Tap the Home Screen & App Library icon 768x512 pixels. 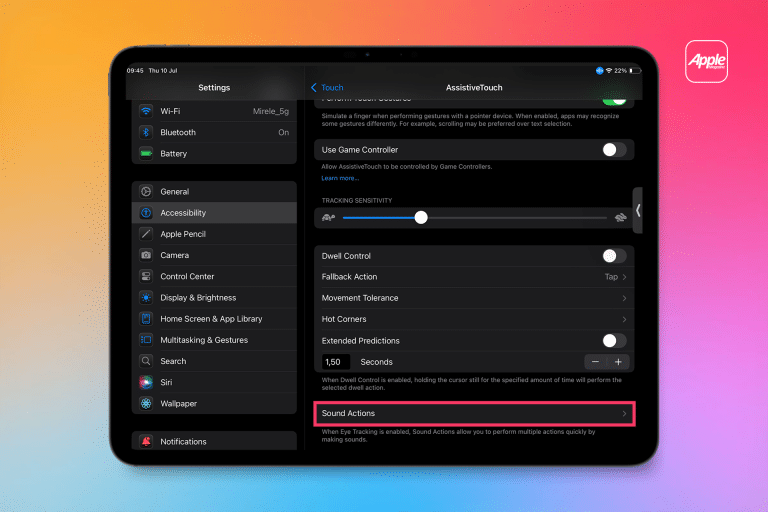146,318
